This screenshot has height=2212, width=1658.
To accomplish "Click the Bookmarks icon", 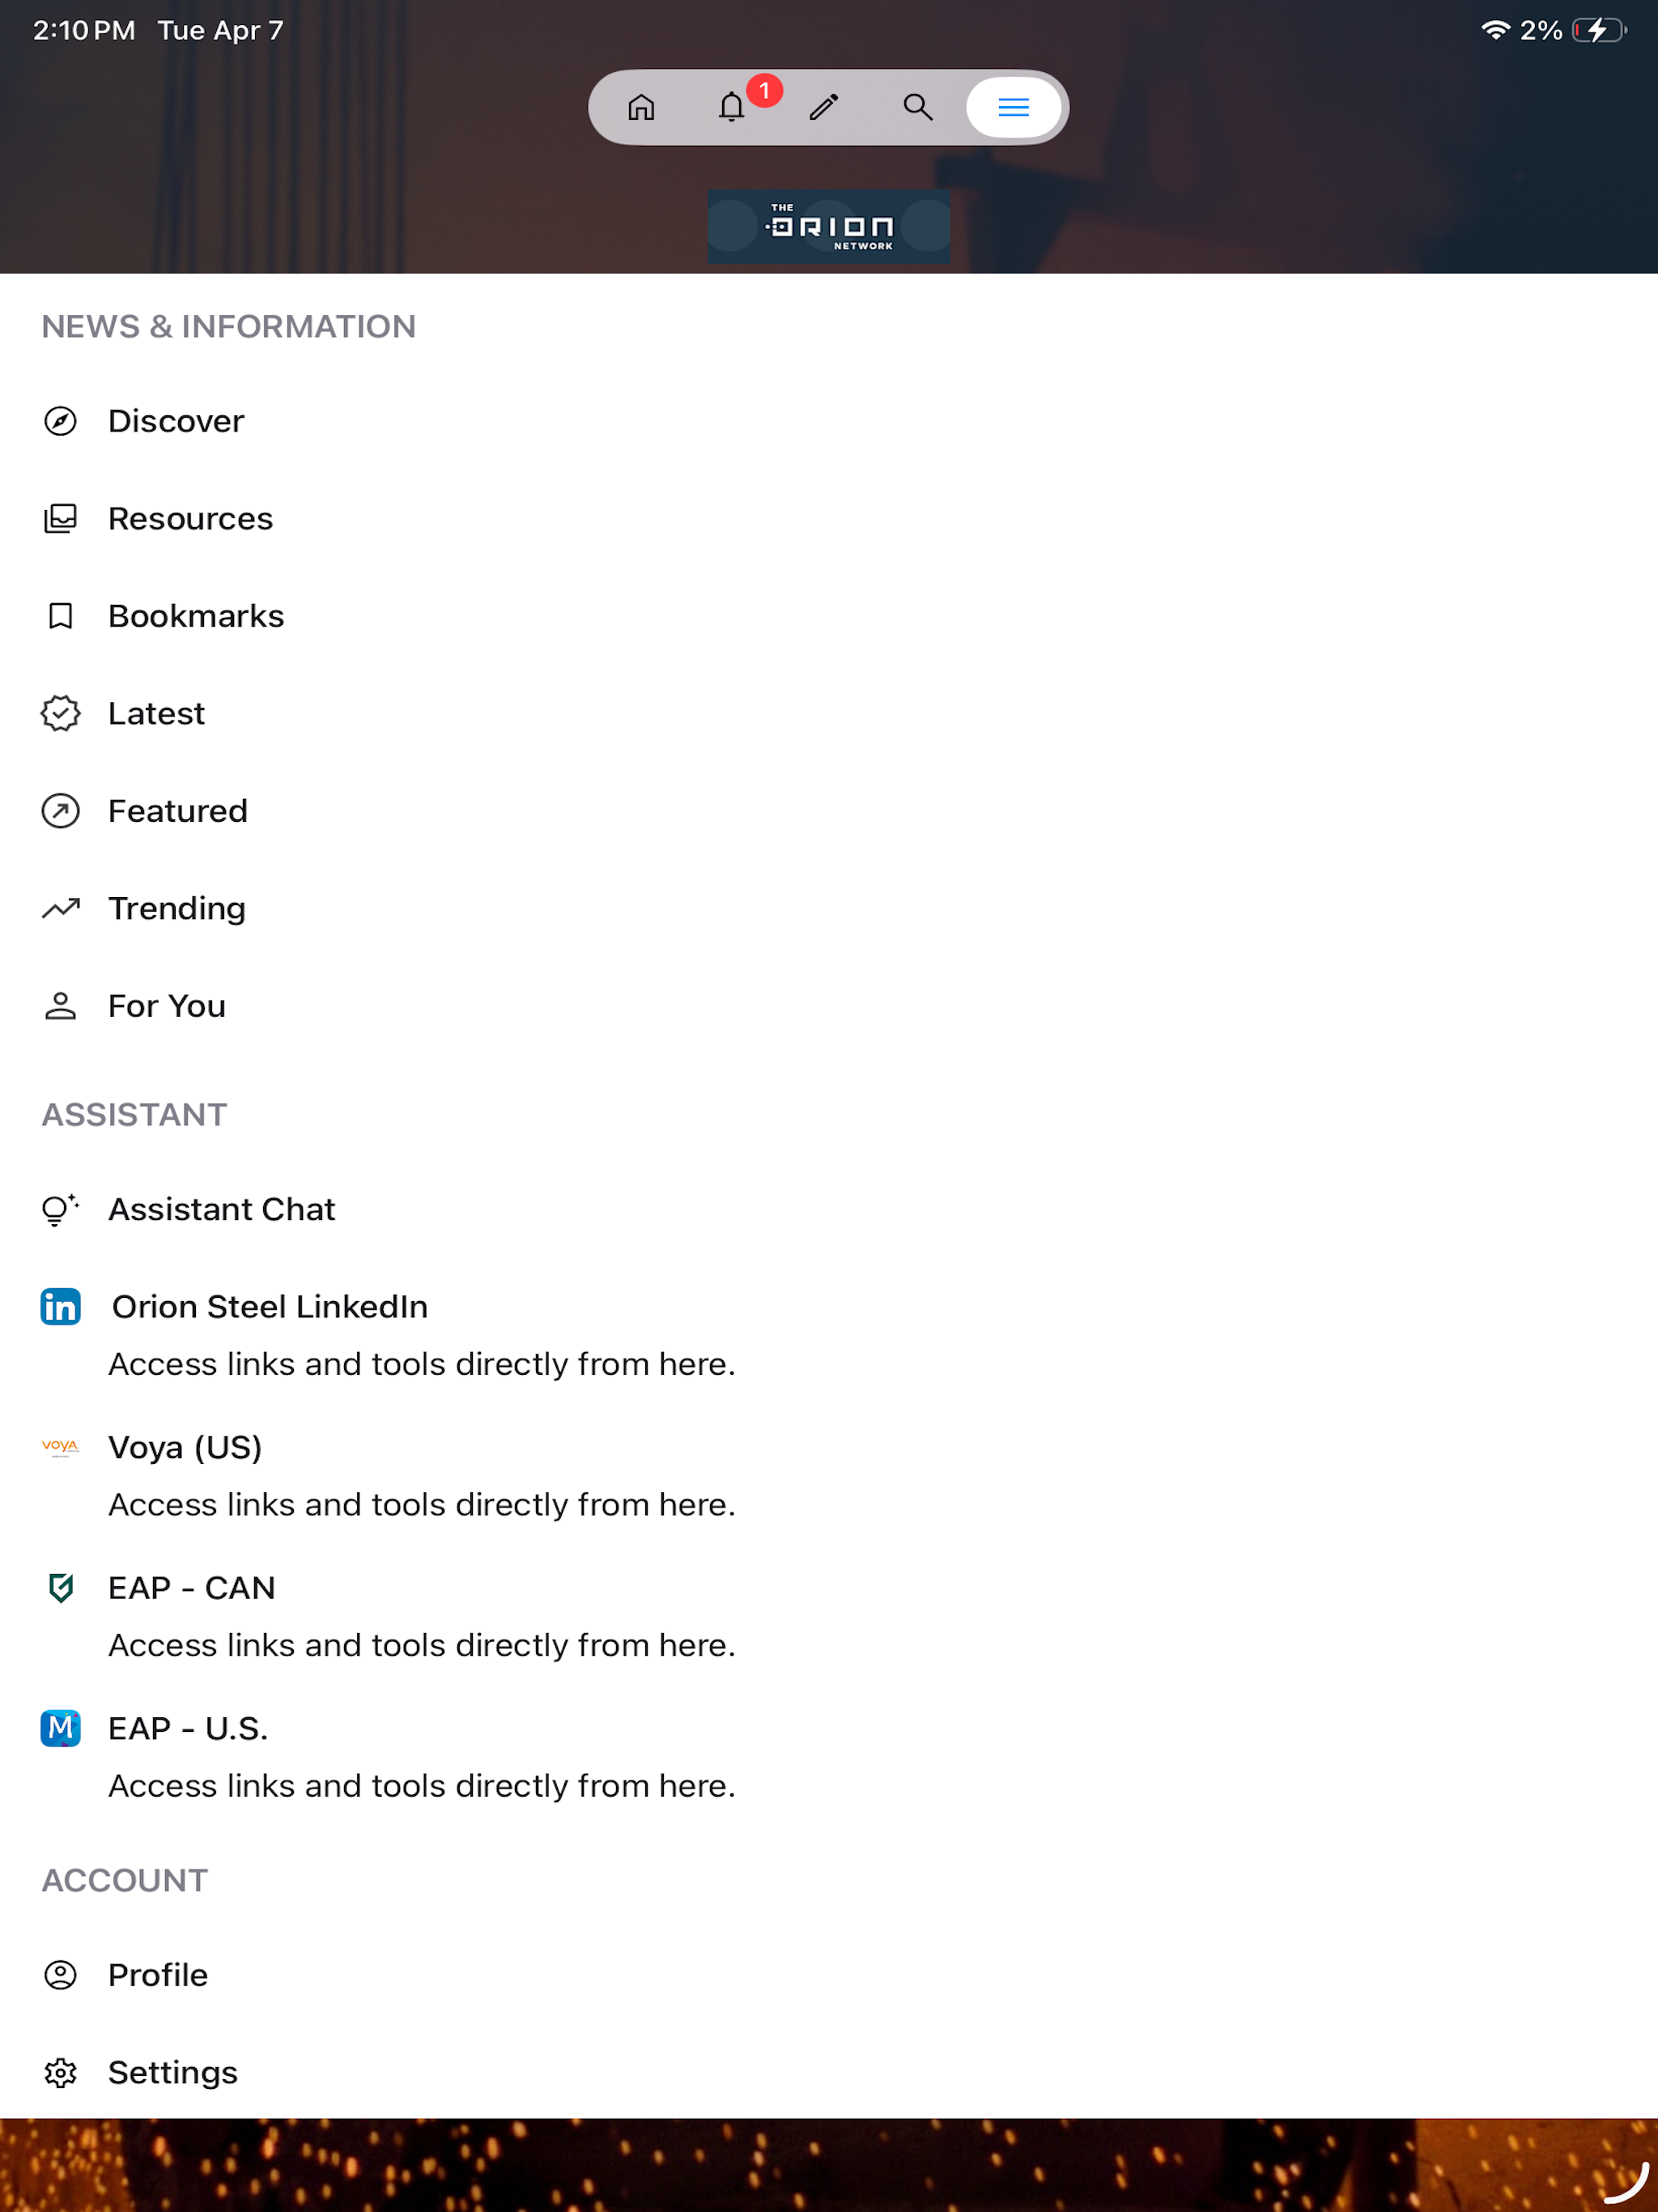I will (x=61, y=616).
